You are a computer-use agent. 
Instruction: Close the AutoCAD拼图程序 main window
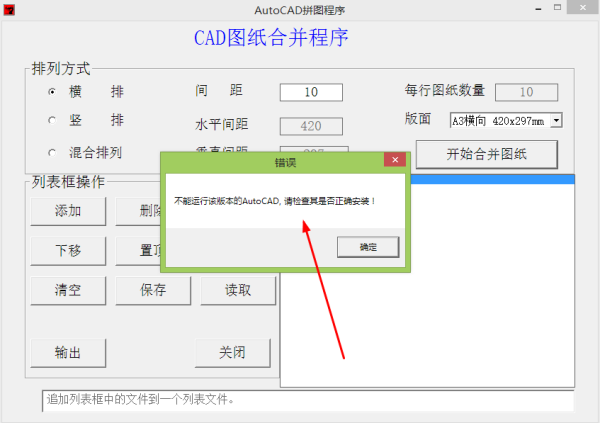[583, 7]
